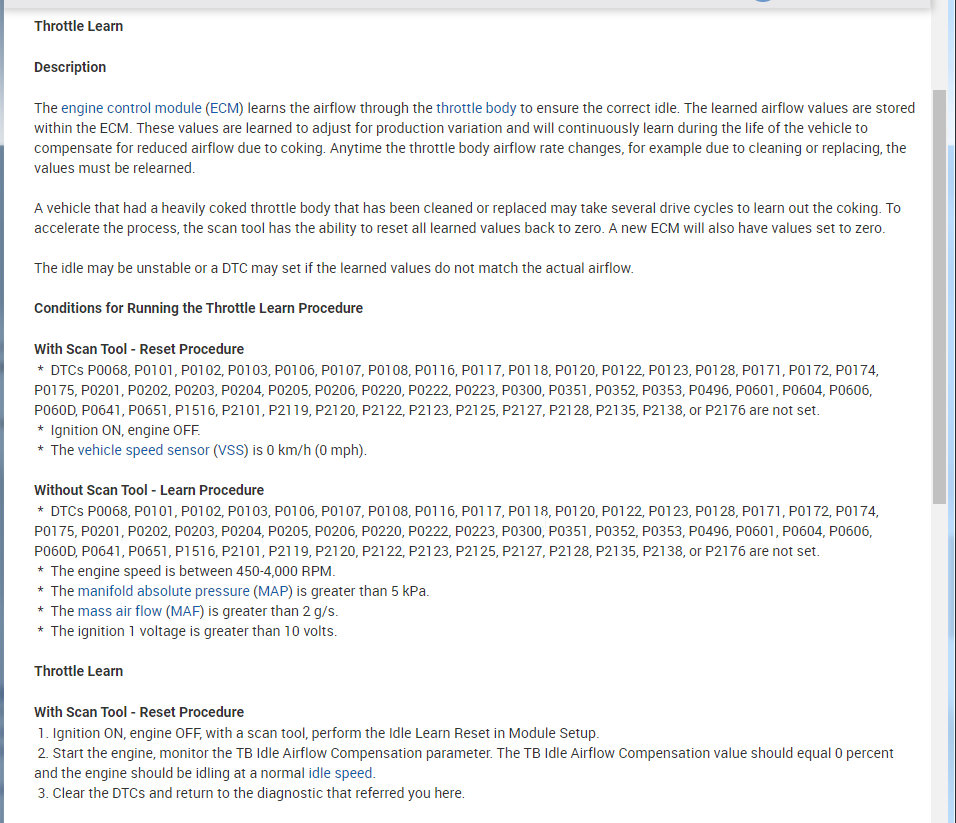Follow the 'mass air flow' hyperlink
956x823 pixels.
119,611
